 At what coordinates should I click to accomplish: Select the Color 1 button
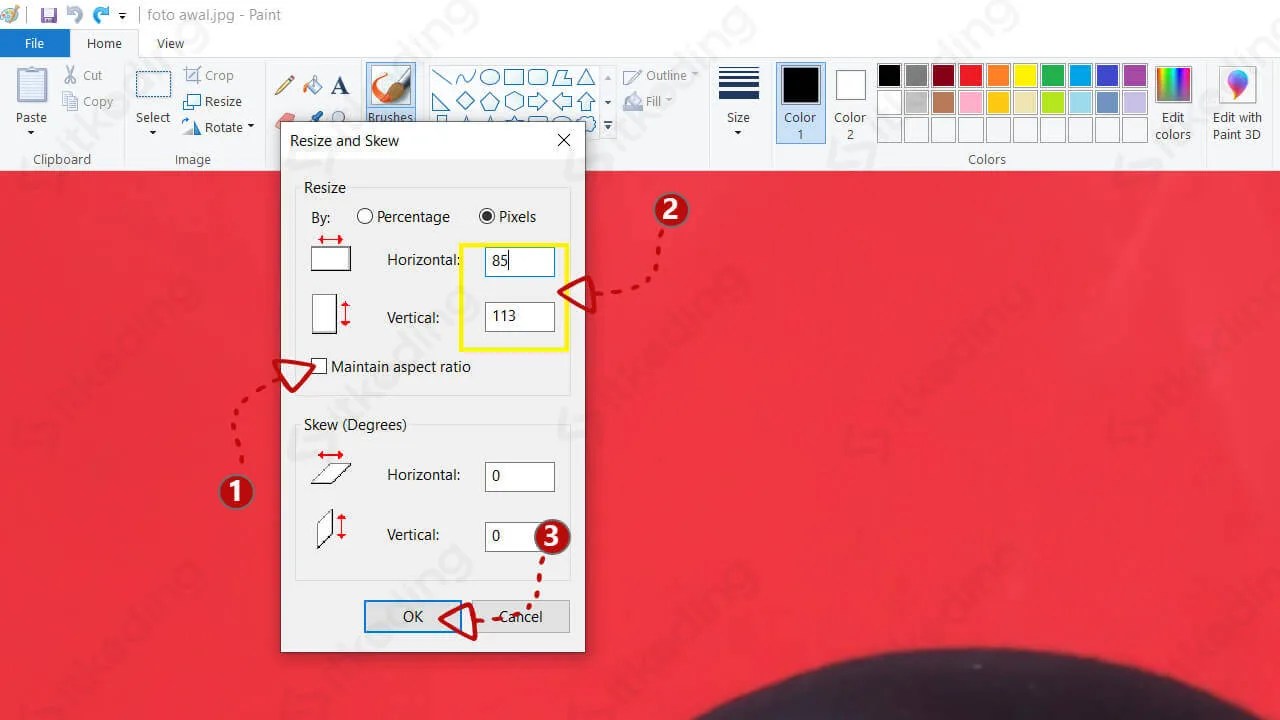point(800,103)
